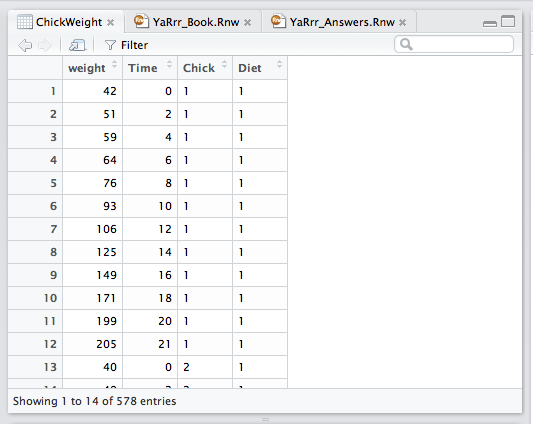This screenshot has height=424, width=533.
Task: Show data in new window icon
Action: click(78, 45)
